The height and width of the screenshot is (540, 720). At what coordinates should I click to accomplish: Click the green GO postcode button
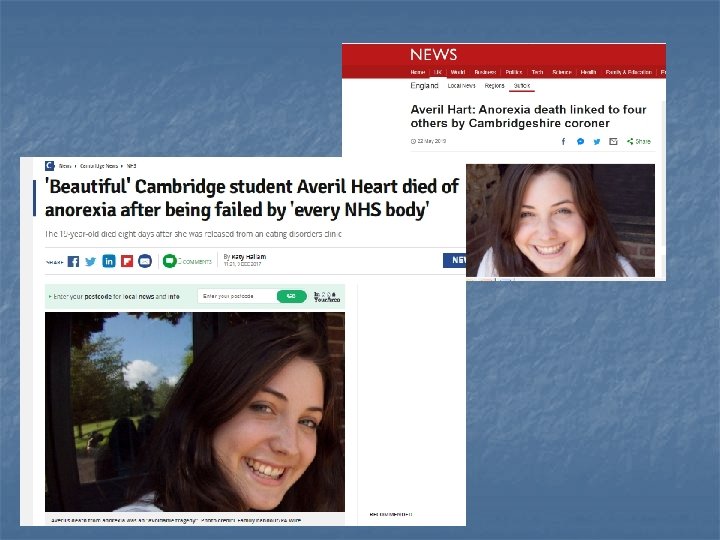click(x=292, y=296)
